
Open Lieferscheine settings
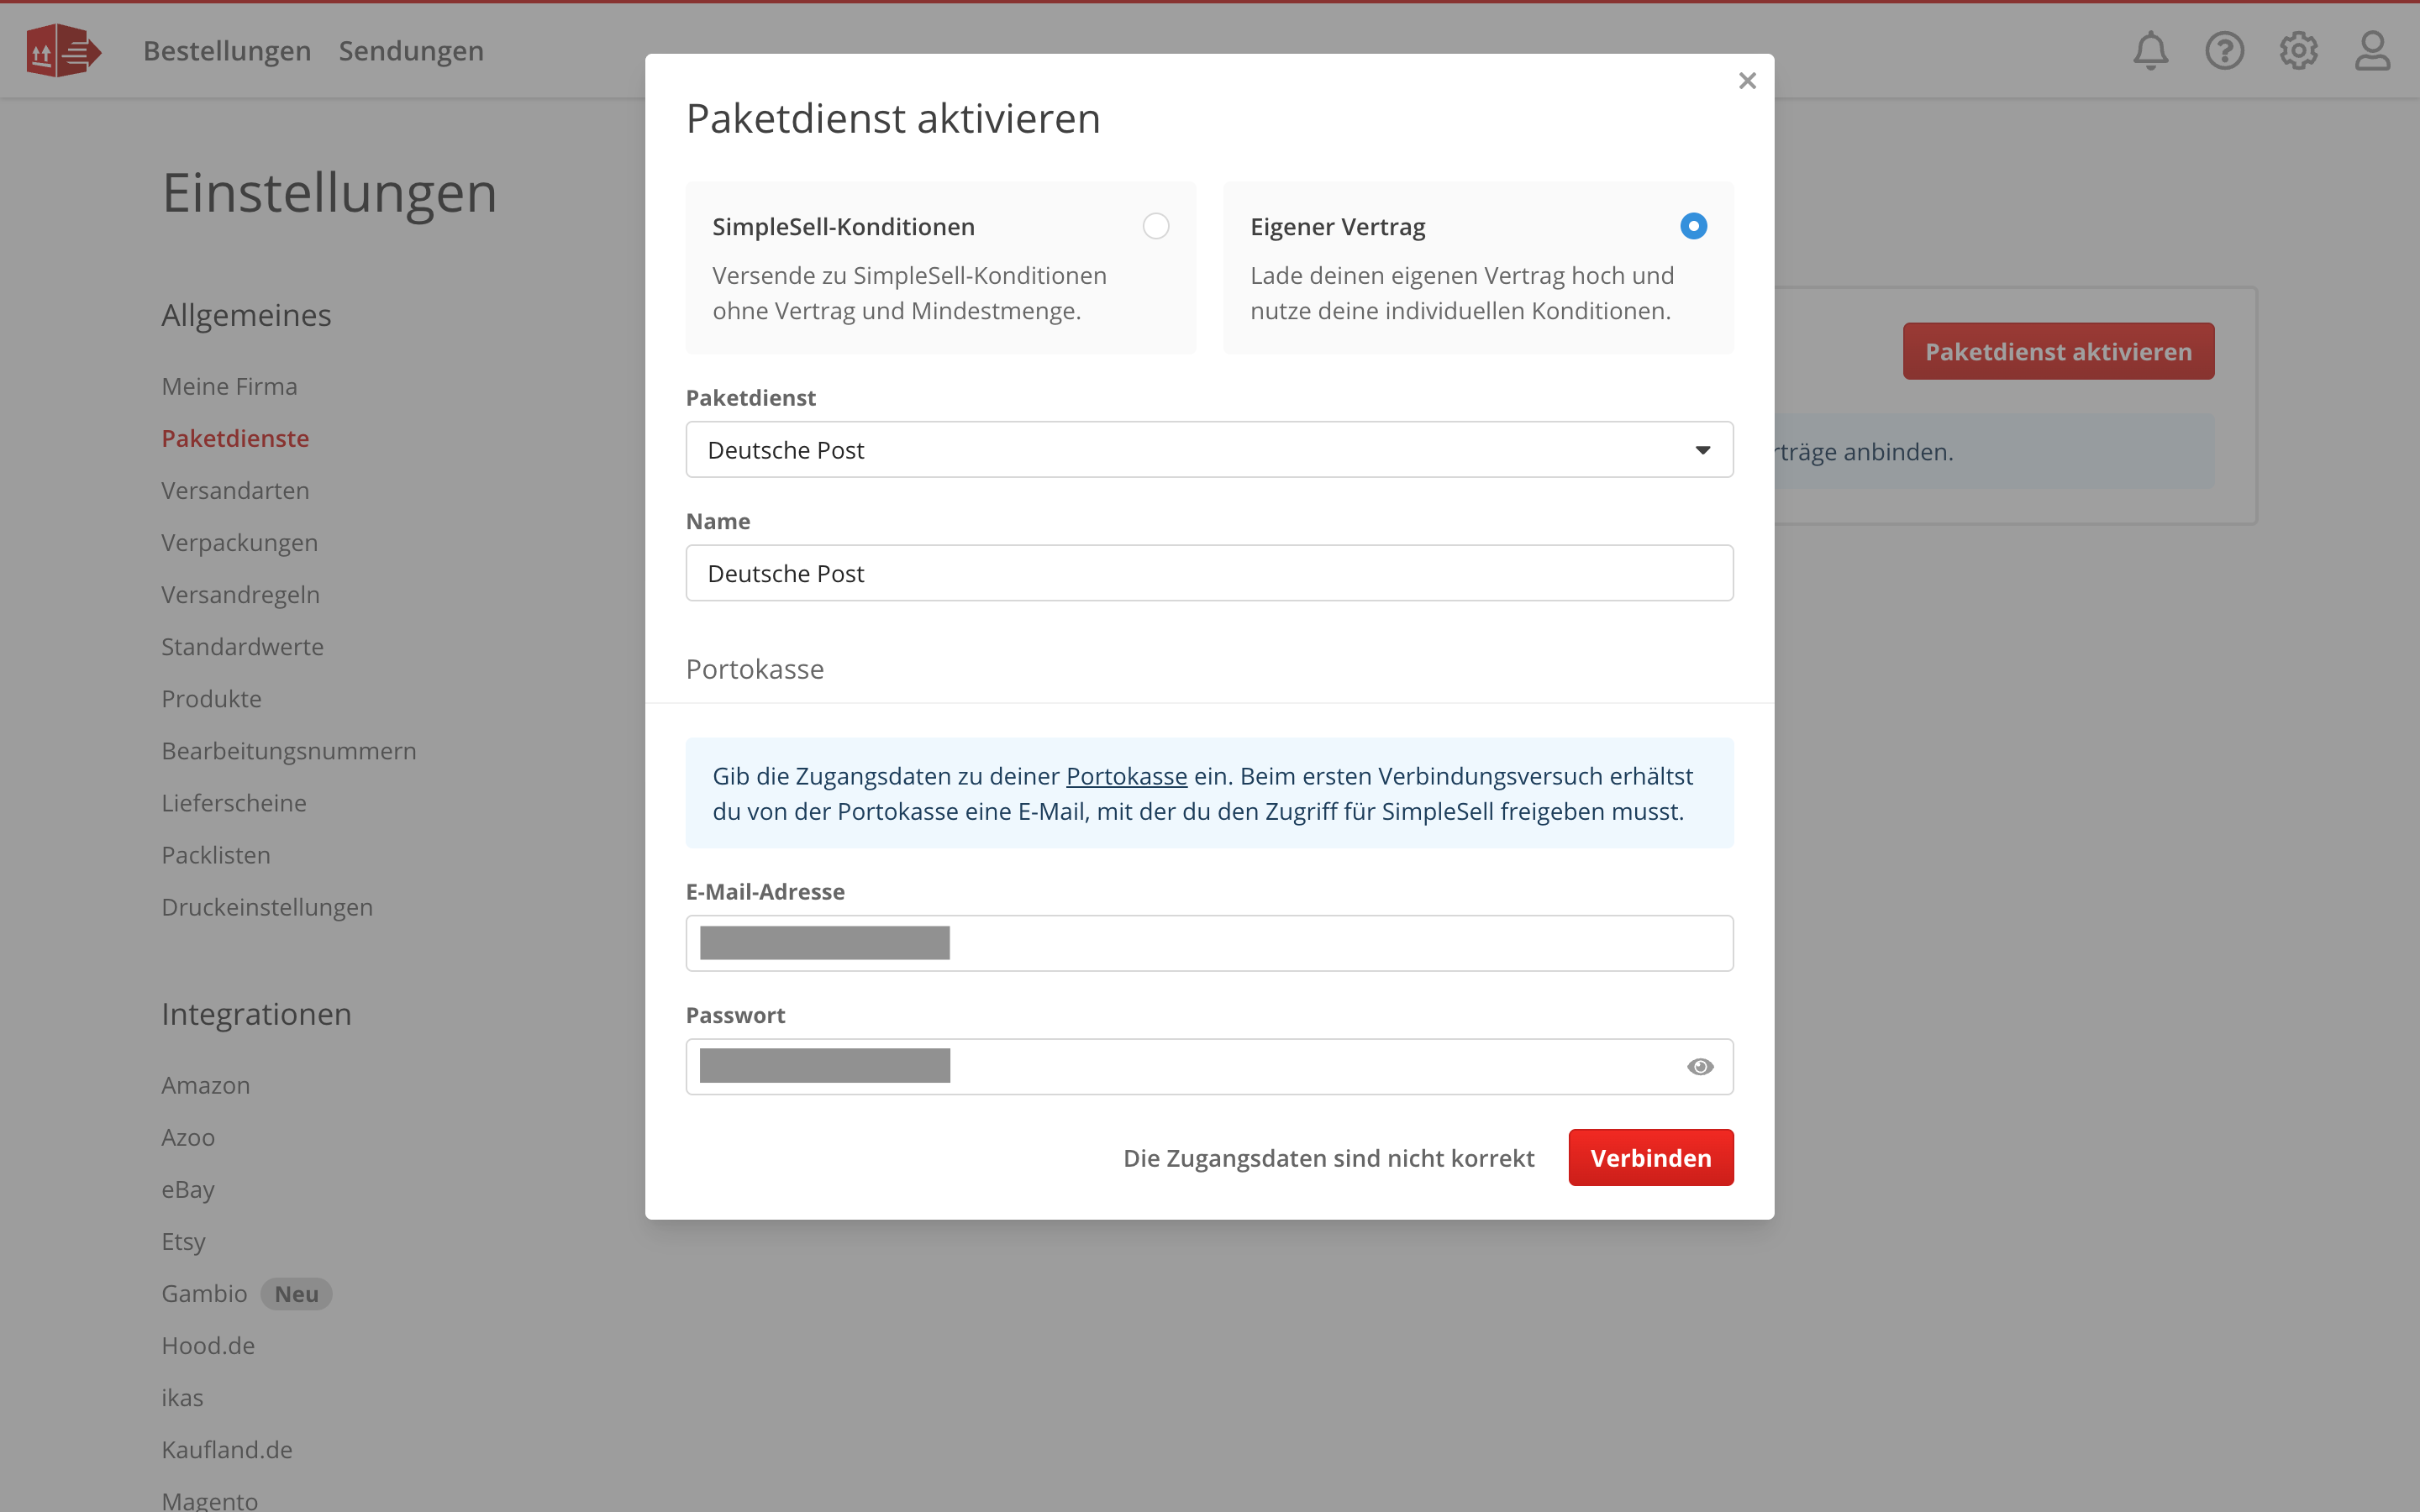coord(233,802)
